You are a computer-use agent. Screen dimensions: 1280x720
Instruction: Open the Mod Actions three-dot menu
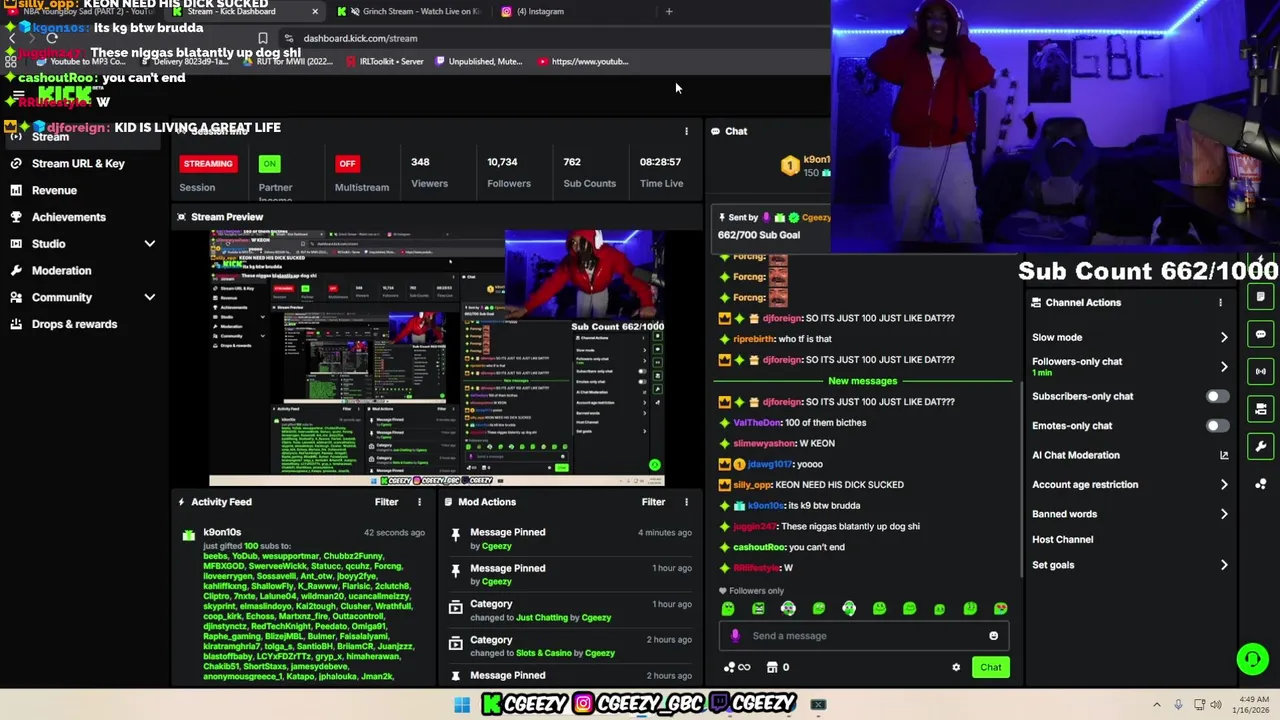686,502
